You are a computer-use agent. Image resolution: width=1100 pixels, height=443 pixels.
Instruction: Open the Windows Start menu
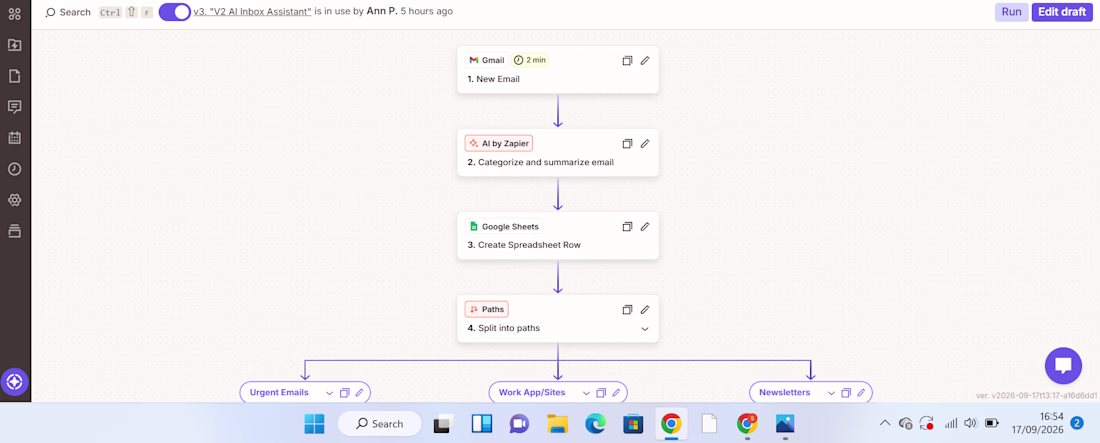pos(314,423)
